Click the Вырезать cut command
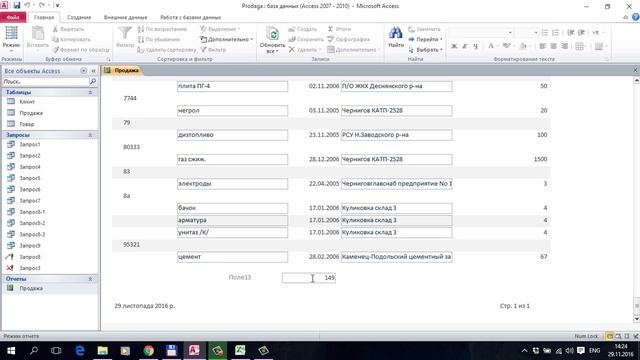Screen dimensions: 640x360 tap(68, 29)
